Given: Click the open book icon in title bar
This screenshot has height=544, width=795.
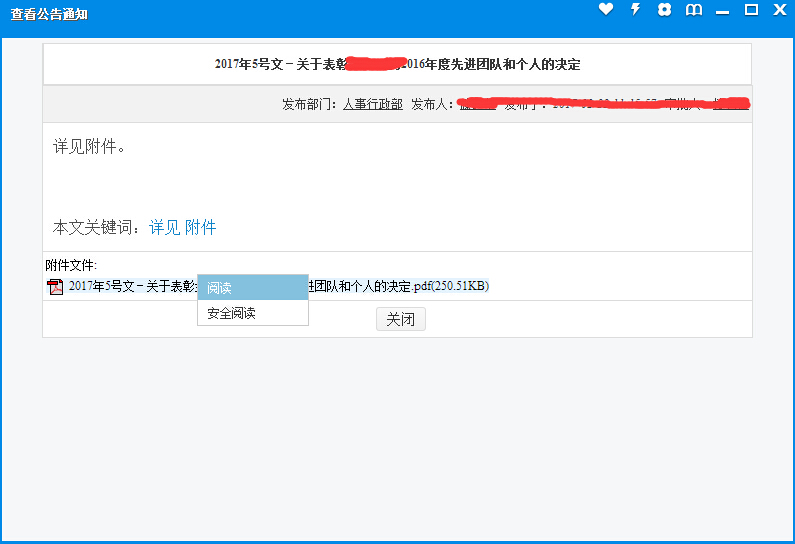Looking at the screenshot, I should click(694, 10).
